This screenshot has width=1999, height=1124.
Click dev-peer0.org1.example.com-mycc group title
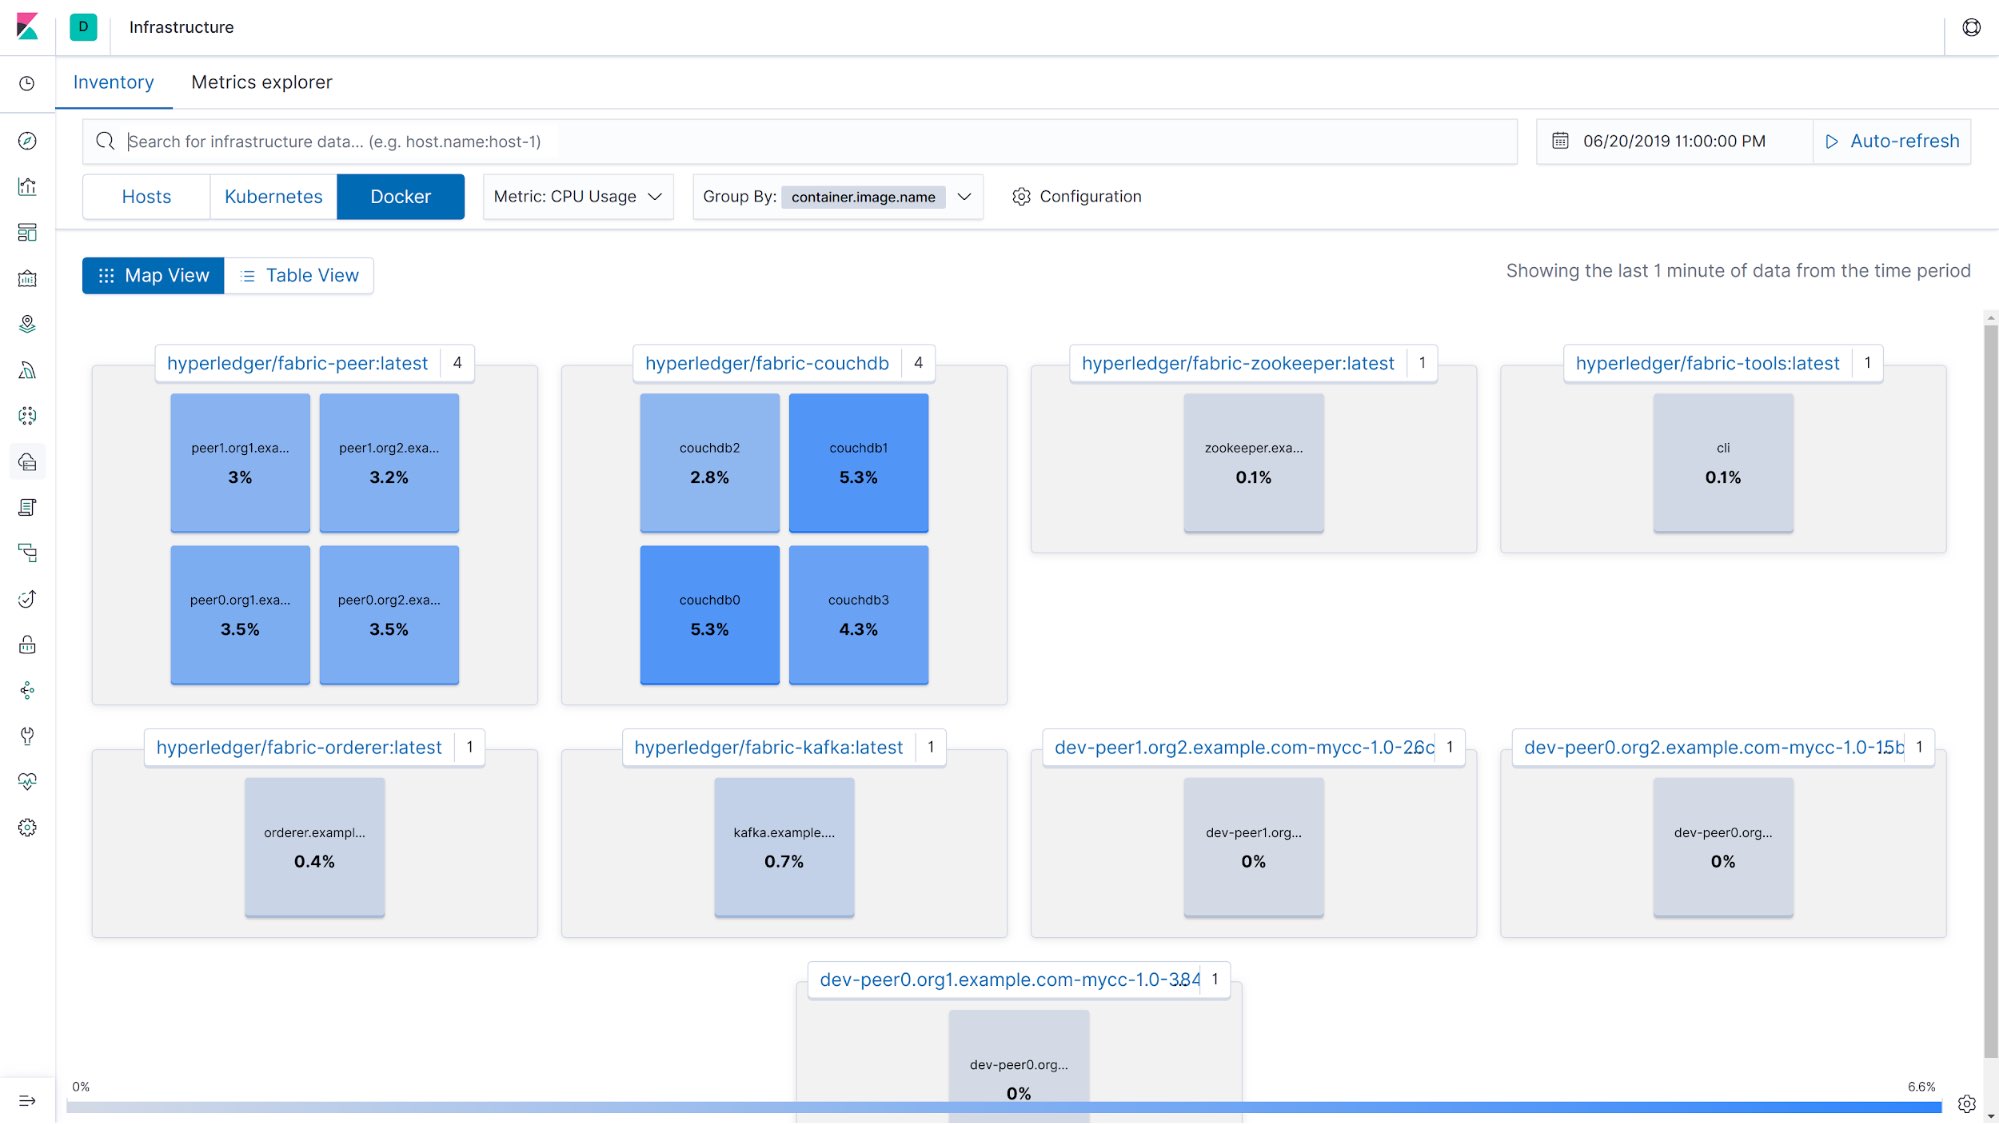[x=1010, y=980]
